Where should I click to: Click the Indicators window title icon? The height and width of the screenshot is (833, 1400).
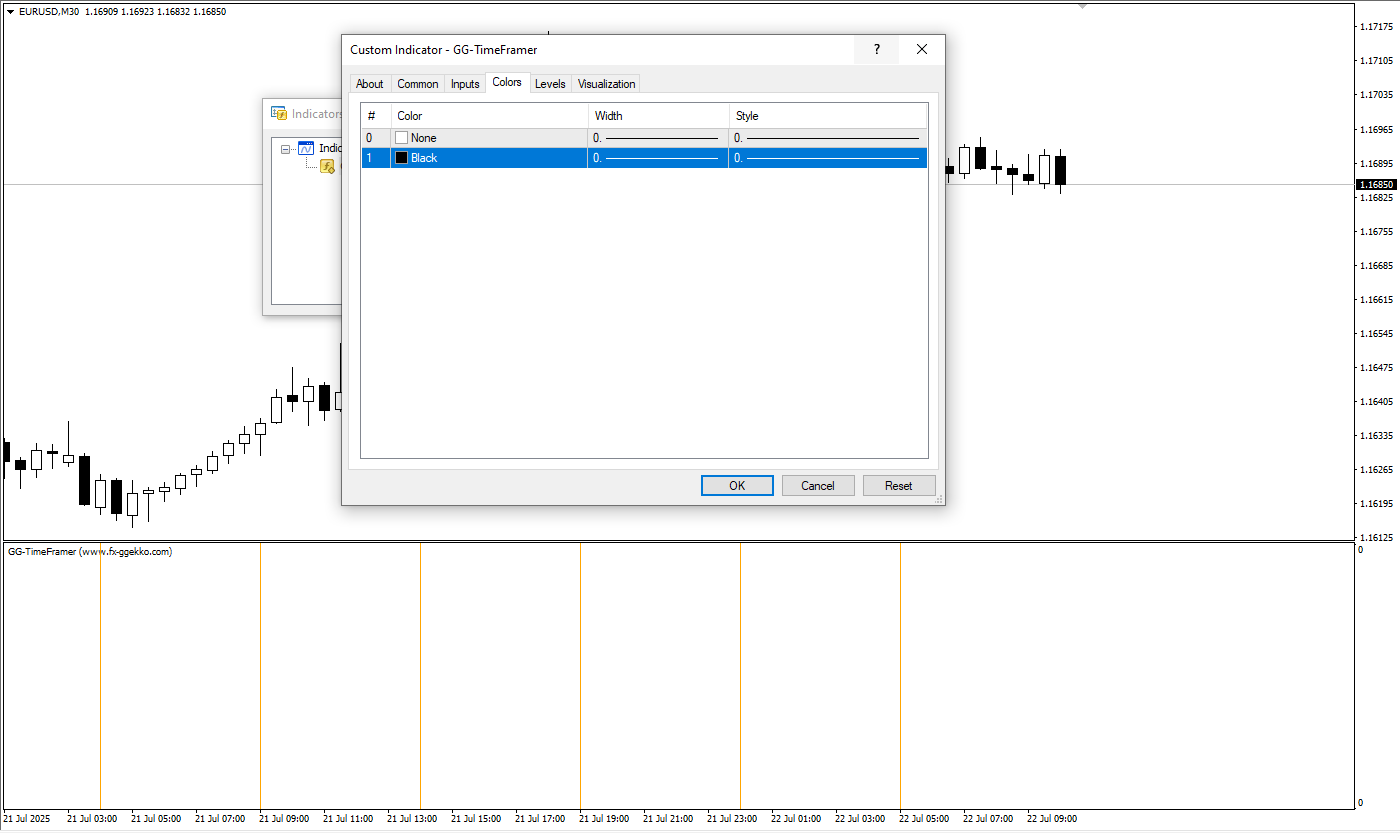[279, 114]
